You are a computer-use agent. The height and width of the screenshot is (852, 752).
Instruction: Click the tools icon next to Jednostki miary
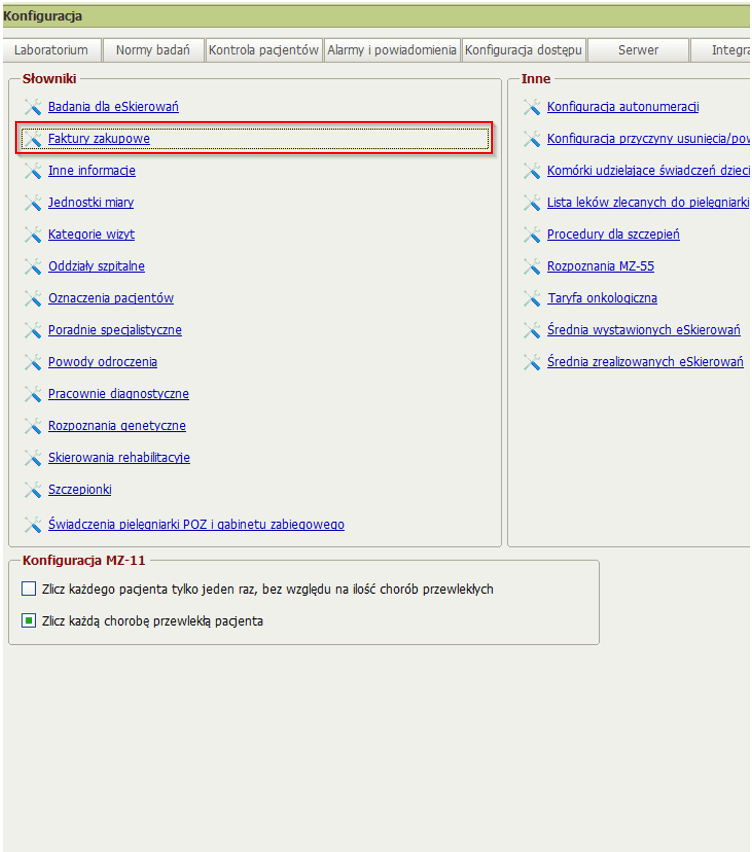(32, 203)
